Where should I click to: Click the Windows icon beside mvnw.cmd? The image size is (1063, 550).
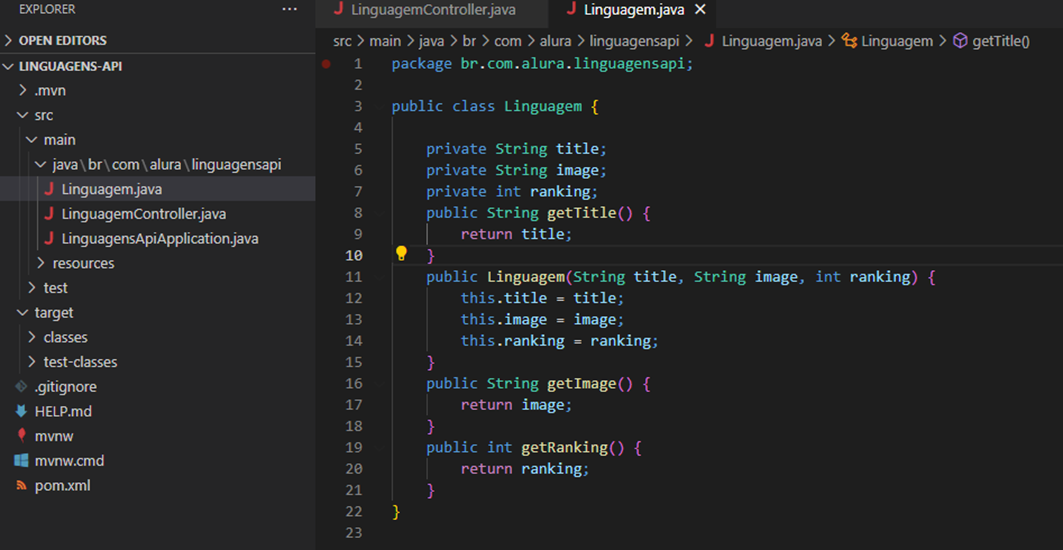pyautogui.click(x=22, y=461)
